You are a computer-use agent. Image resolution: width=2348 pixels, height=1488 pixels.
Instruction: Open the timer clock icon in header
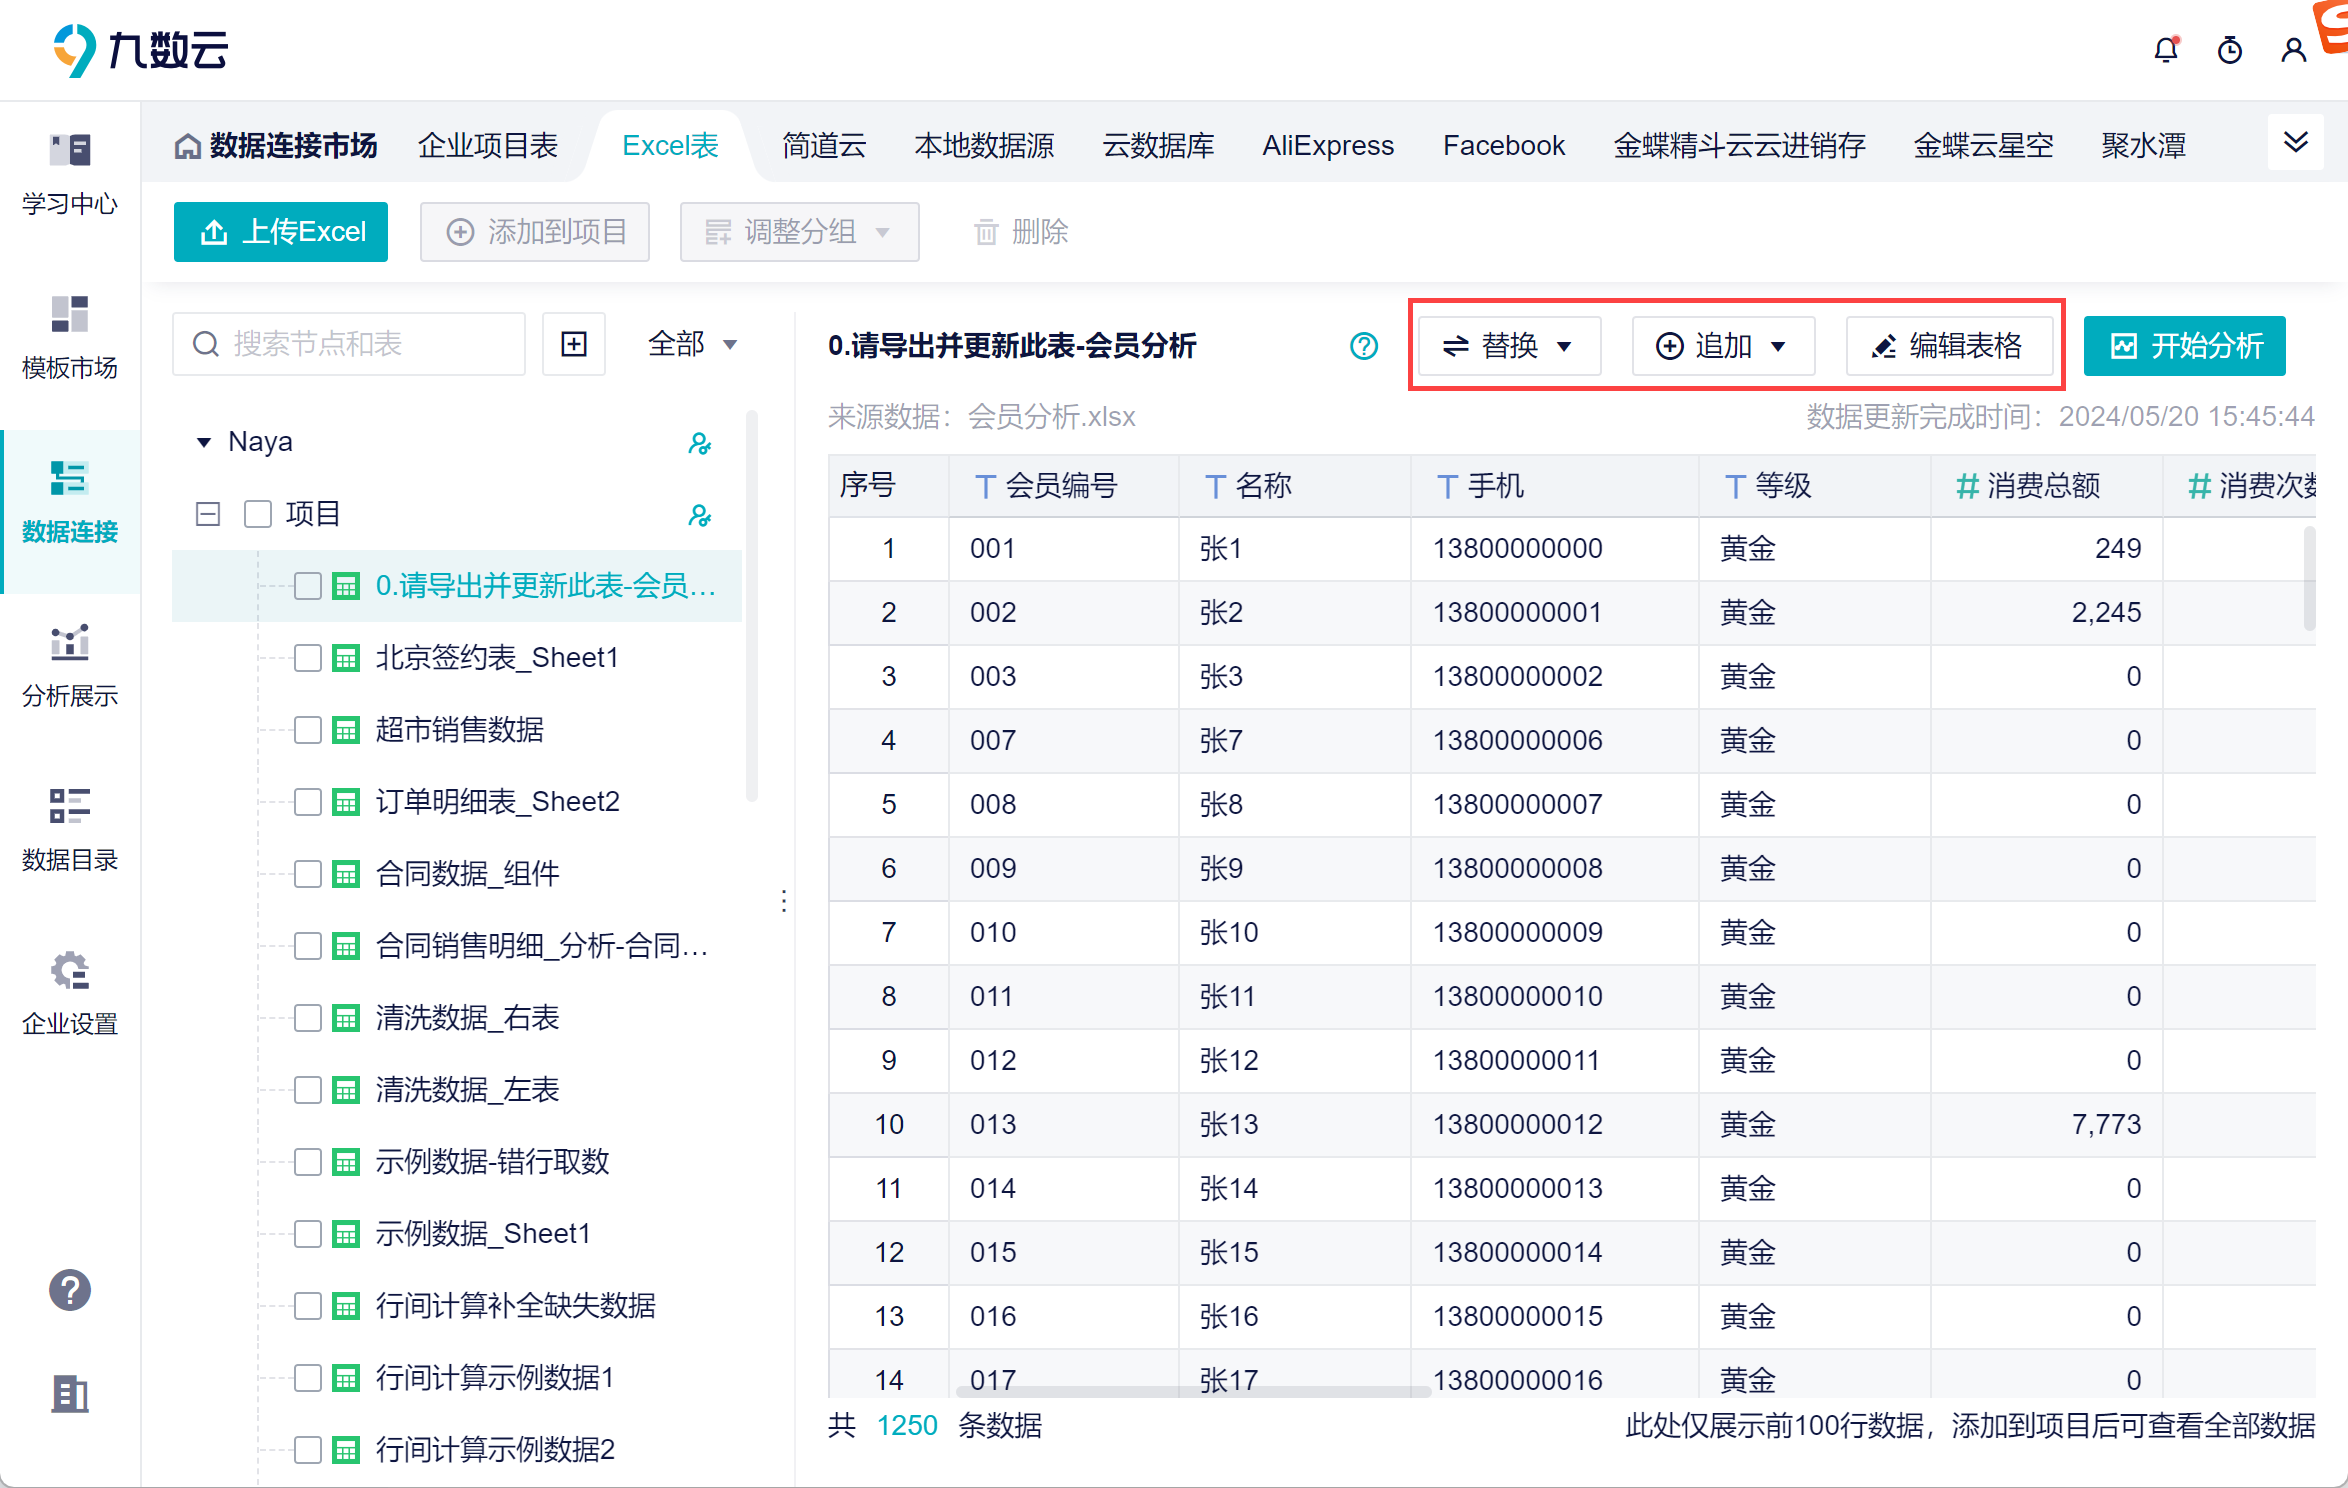point(2230,50)
